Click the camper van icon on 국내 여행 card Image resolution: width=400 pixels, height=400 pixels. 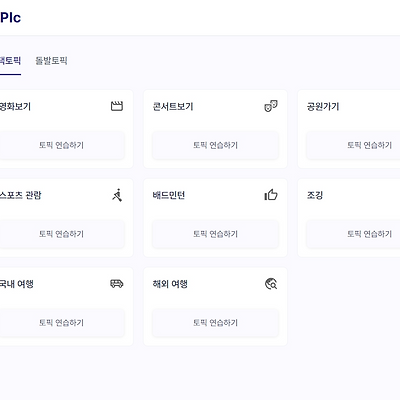coord(117,284)
